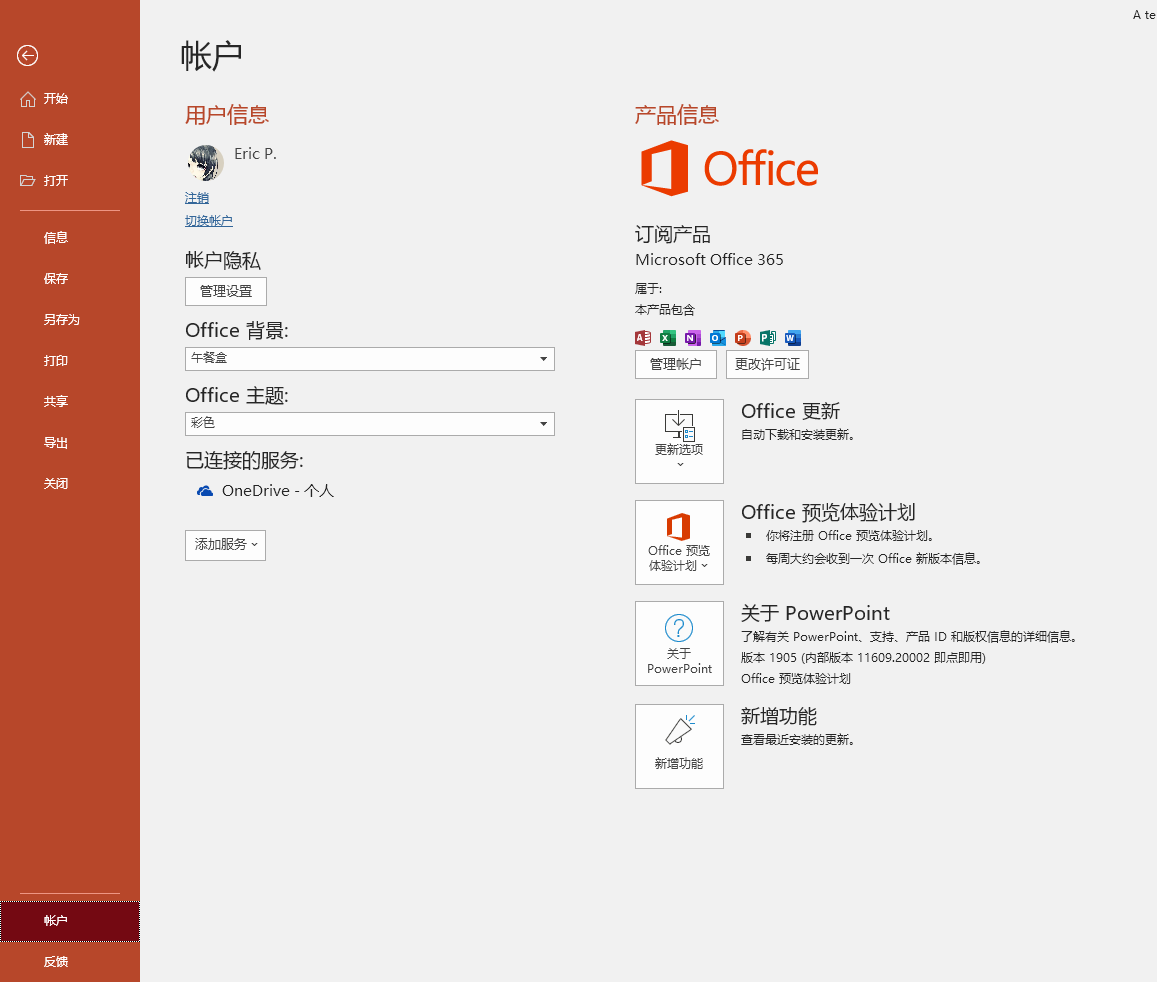Click the 关于 PowerPoint button

pos(679,643)
